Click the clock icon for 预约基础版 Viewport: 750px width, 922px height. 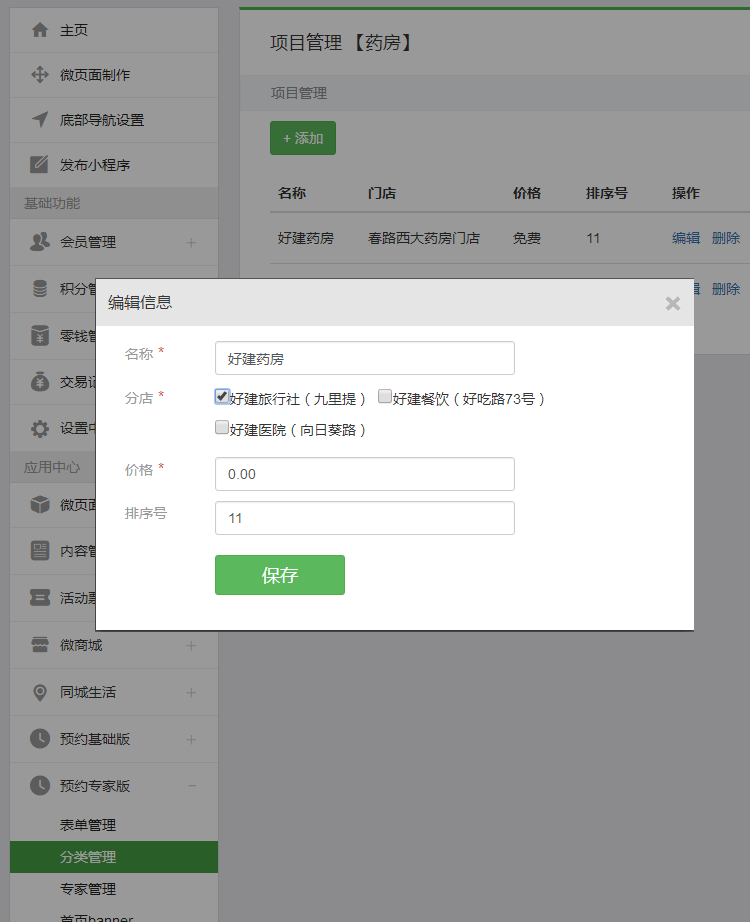click(40, 739)
